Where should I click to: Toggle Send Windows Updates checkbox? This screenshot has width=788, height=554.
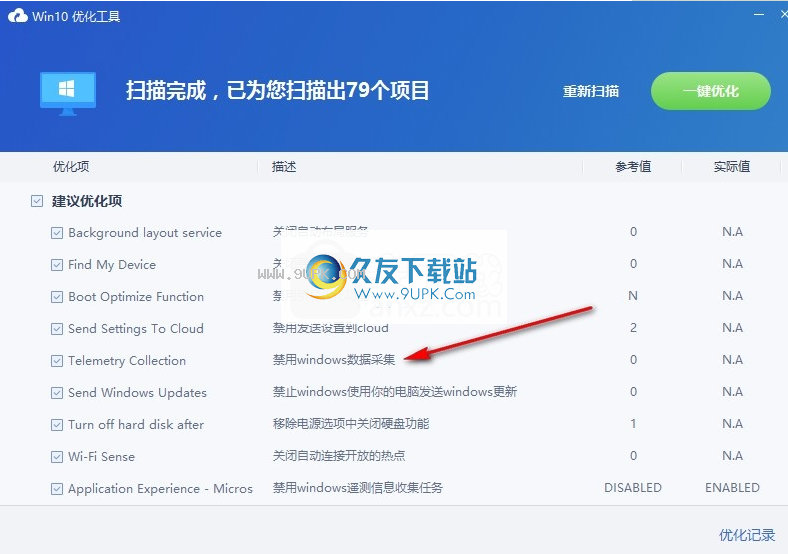57,393
